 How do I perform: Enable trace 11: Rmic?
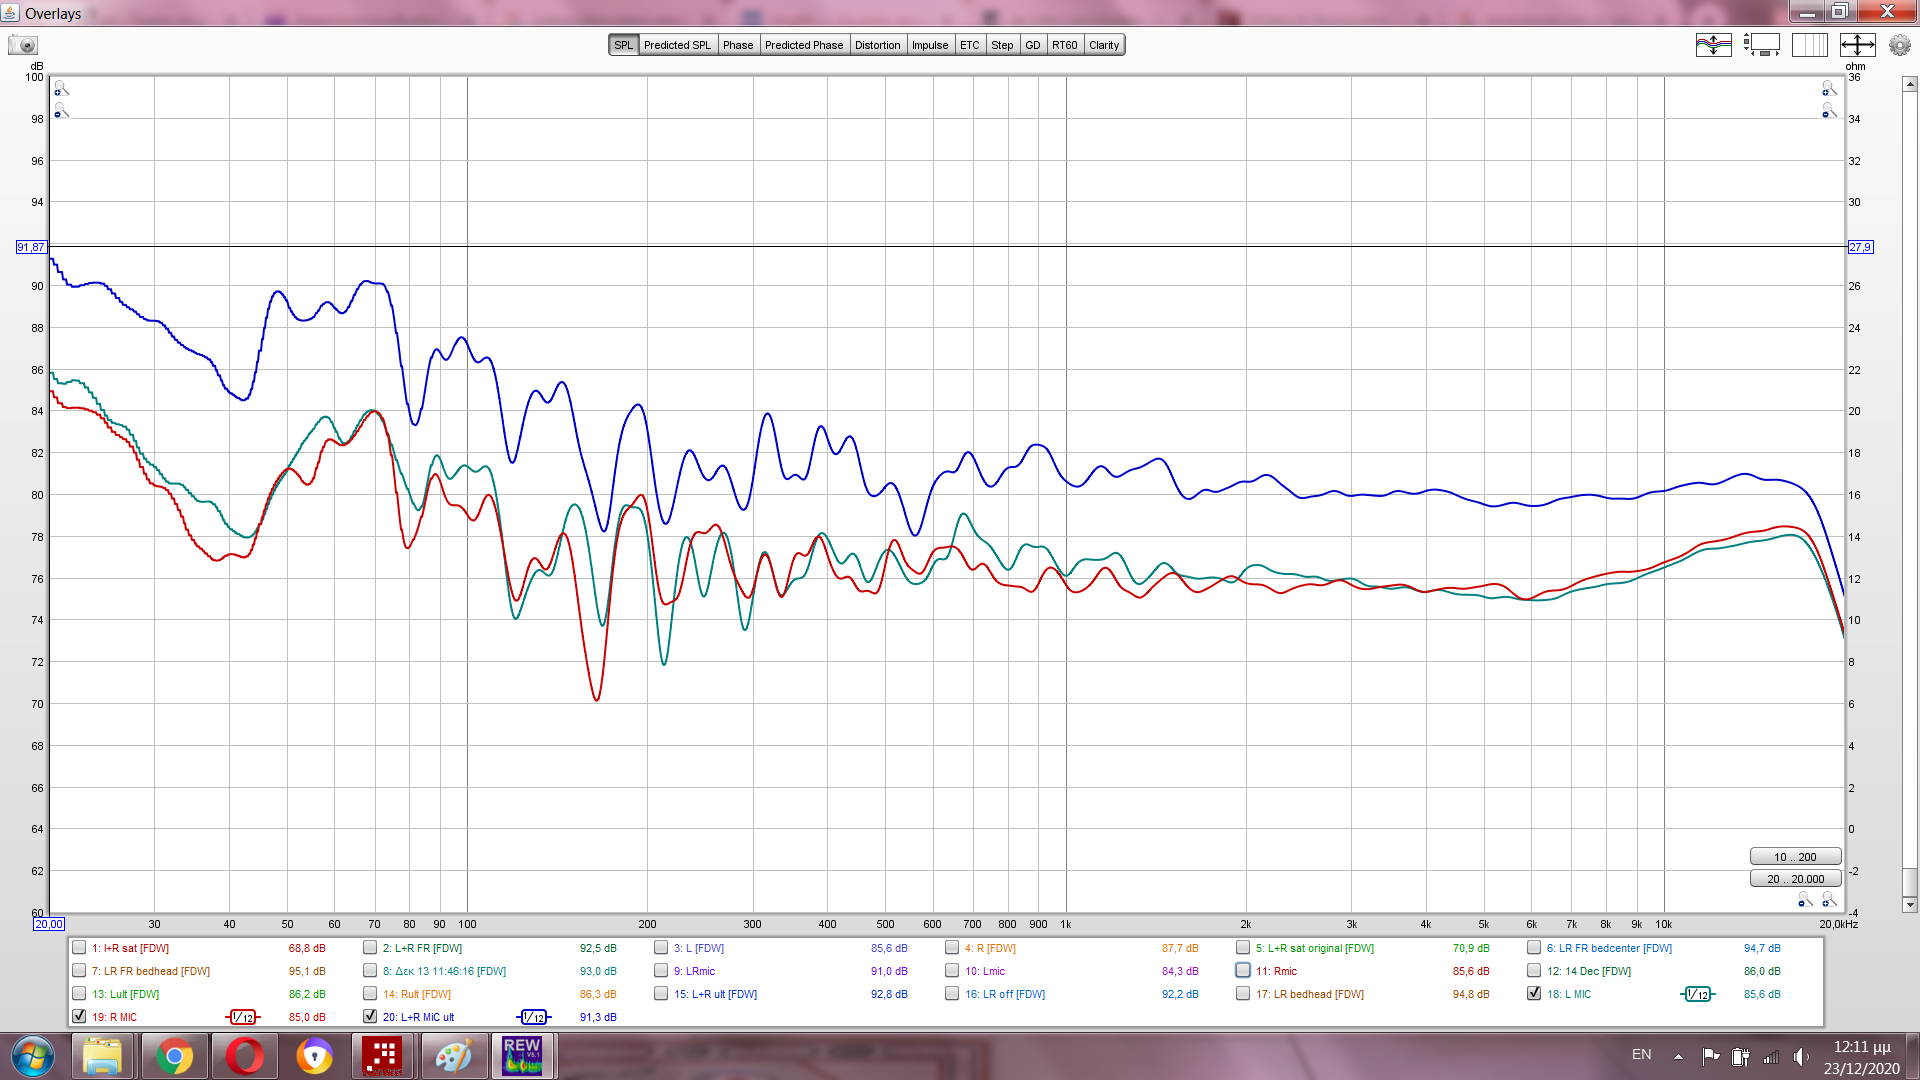point(1243,970)
